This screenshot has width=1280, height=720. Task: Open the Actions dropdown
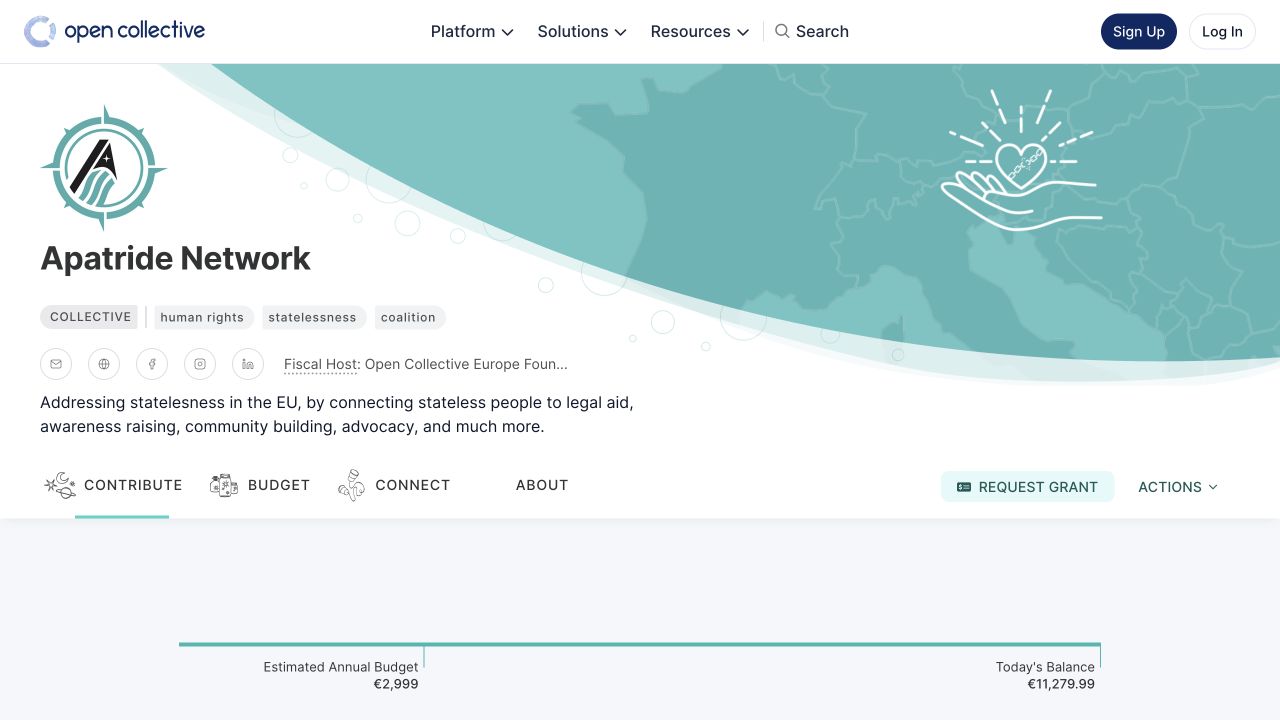point(1178,487)
